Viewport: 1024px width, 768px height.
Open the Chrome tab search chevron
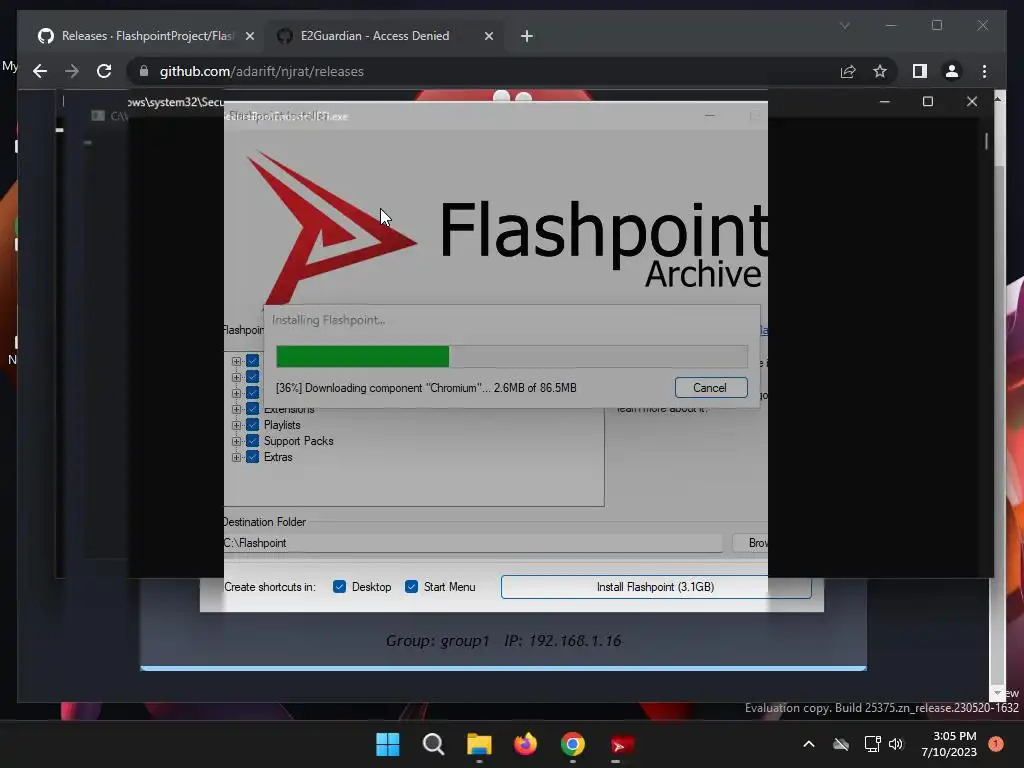[x=844, y=25]
